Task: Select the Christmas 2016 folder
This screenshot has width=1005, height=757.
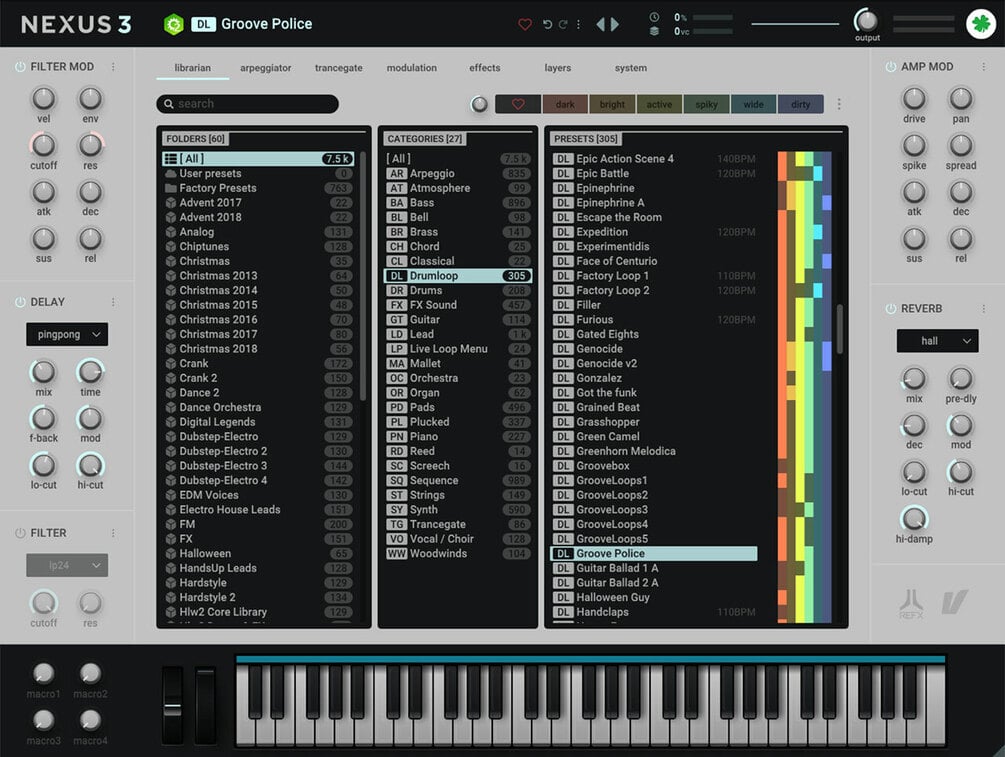Action: click(x=257, y=319)
